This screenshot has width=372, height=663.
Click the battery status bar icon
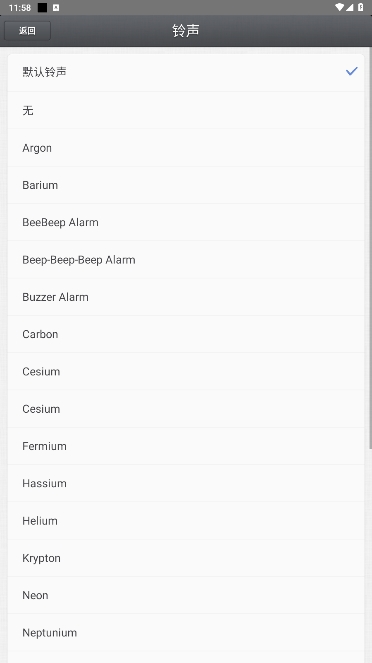(361, 7)
